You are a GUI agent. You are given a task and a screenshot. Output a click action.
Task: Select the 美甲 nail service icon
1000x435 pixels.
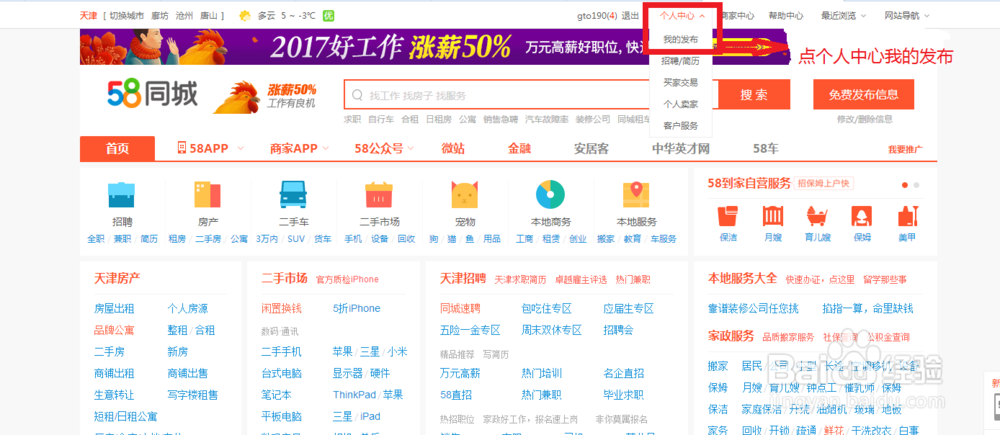[907, 216]
